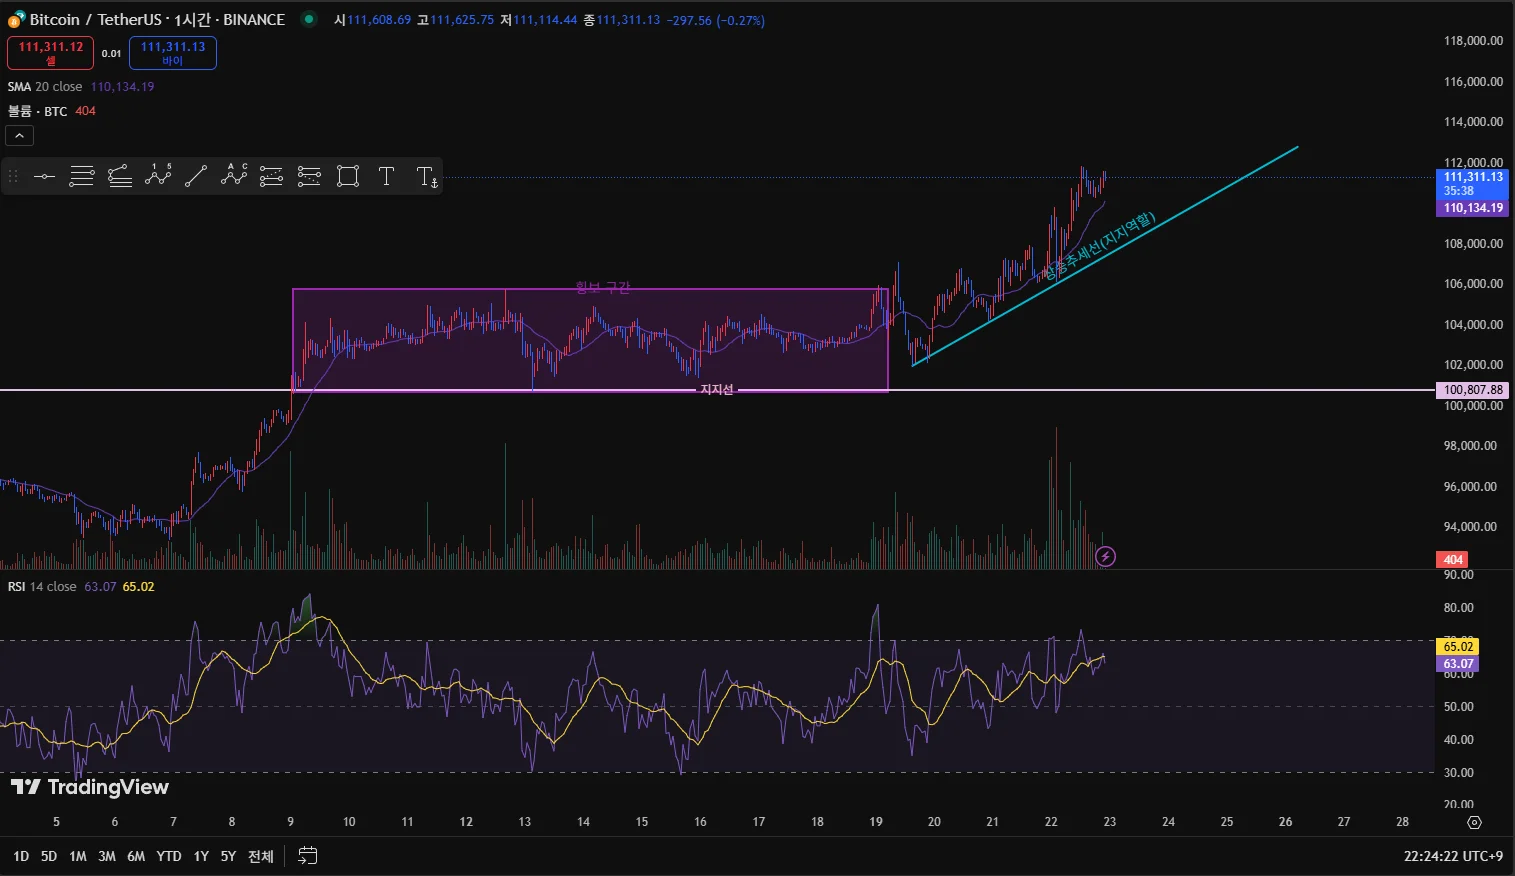The height and width of the screenshot is (876, 1515).
Task: Pick the Elliott impulse wave 1-5 tool
Action: coord(158,176)
